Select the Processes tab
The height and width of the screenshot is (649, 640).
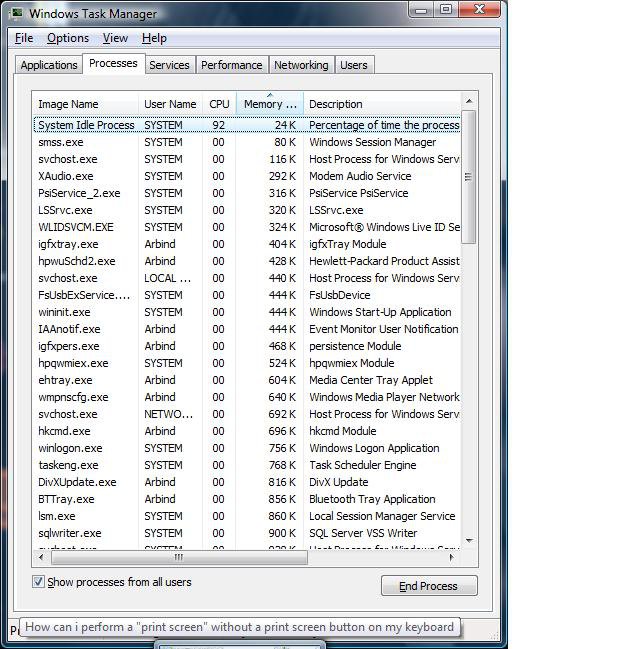[113, 63]
